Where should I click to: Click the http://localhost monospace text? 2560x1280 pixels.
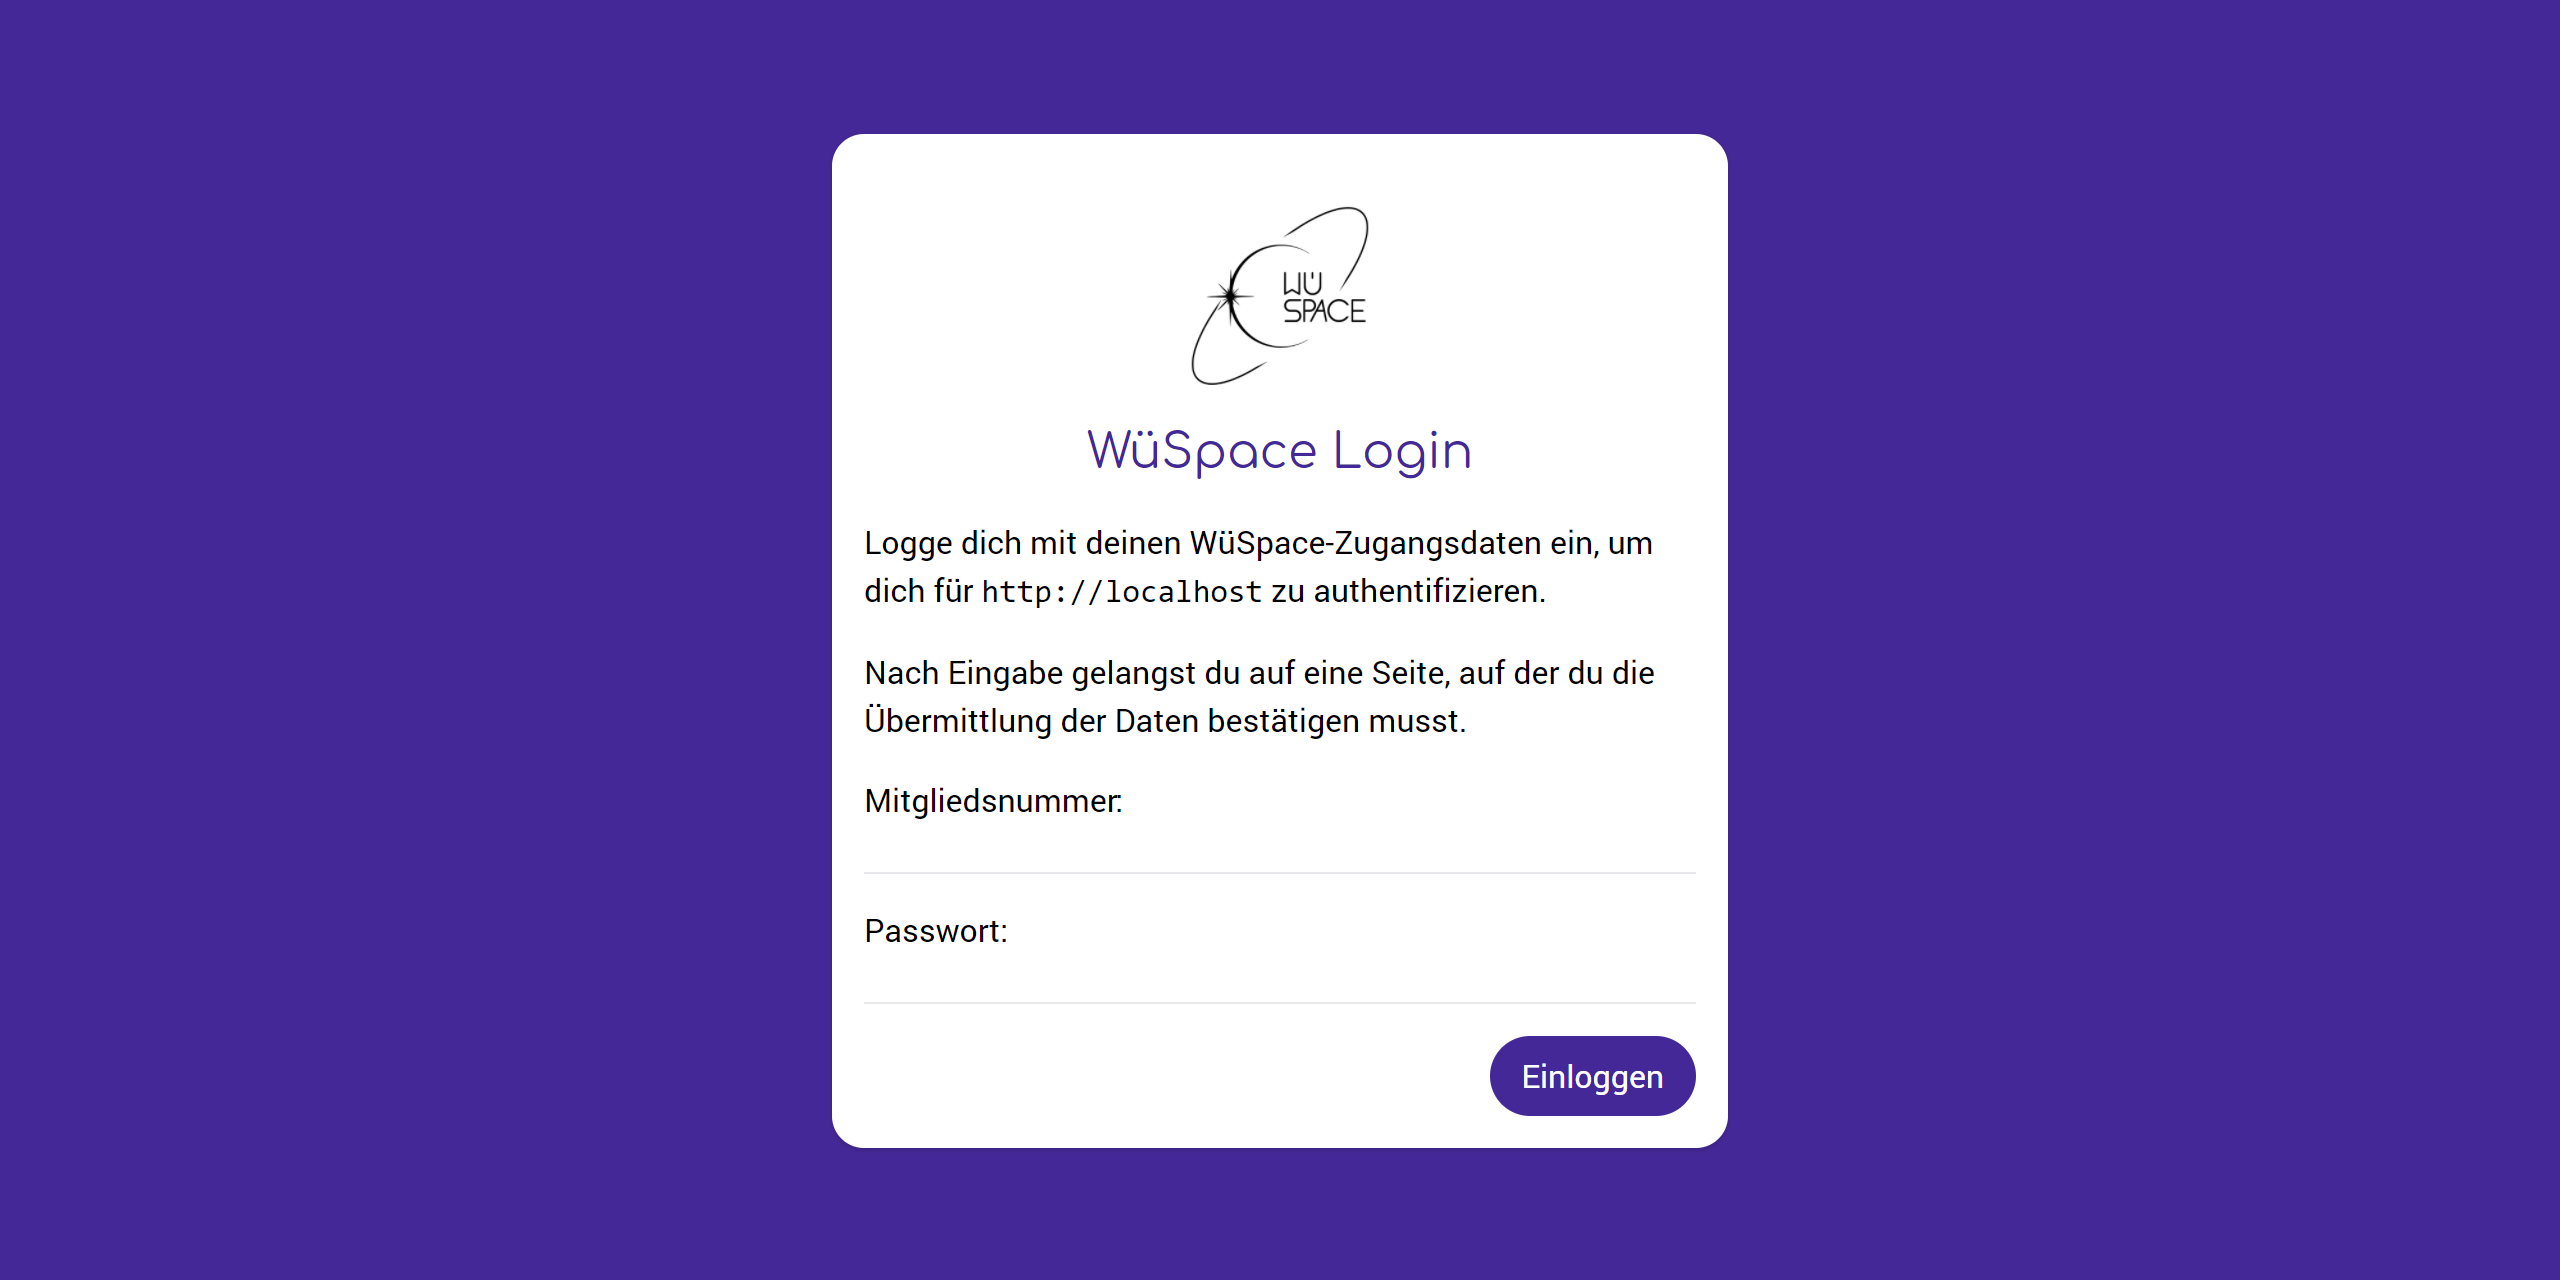(1121, 592)
